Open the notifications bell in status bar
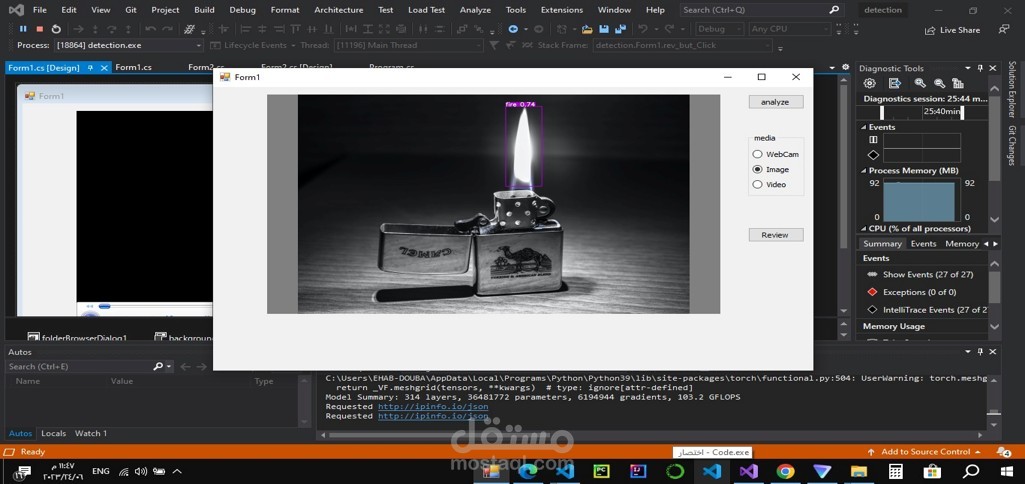The image size is (1025, 484). [1003, 452]
